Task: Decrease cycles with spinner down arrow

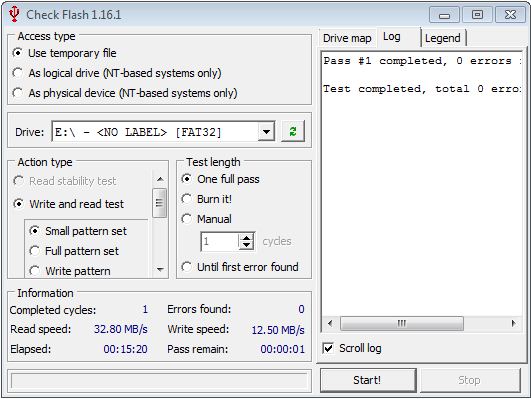Action: [x=247, y=246]
